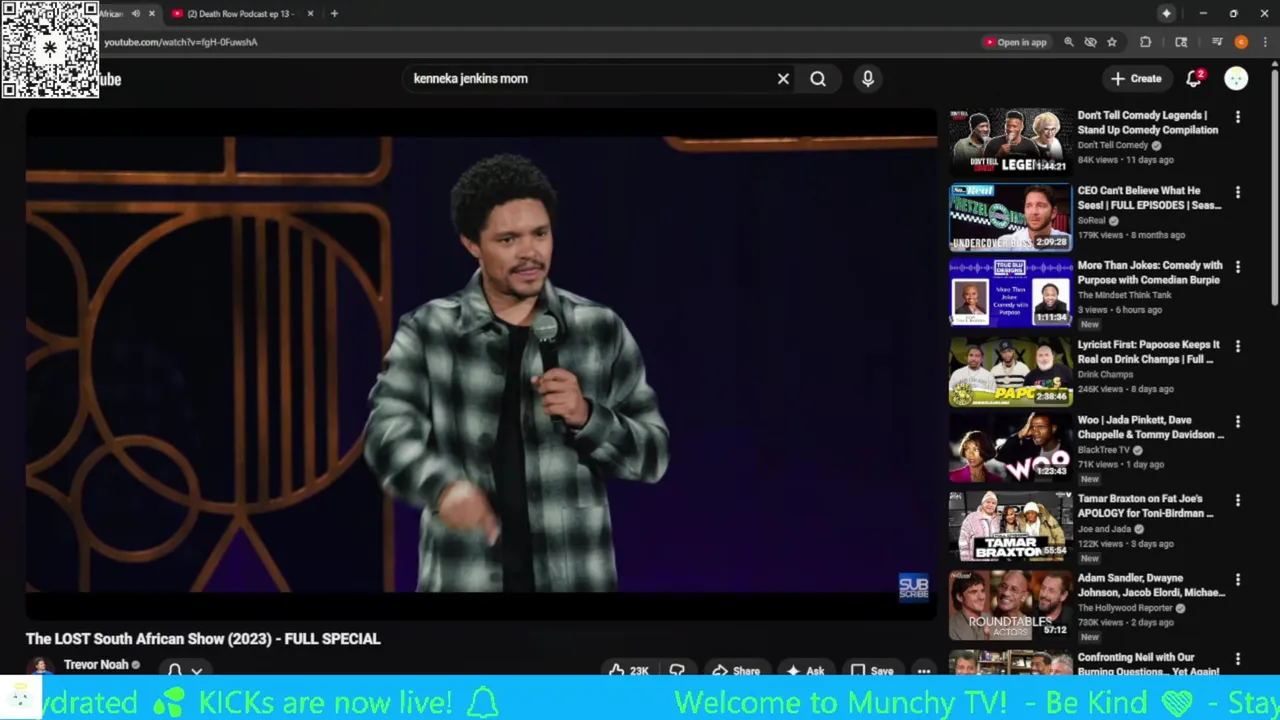Open the 'Open in app' chip
The width and height of the screenshot is (1280, 720).
[x=1015, y=42]
